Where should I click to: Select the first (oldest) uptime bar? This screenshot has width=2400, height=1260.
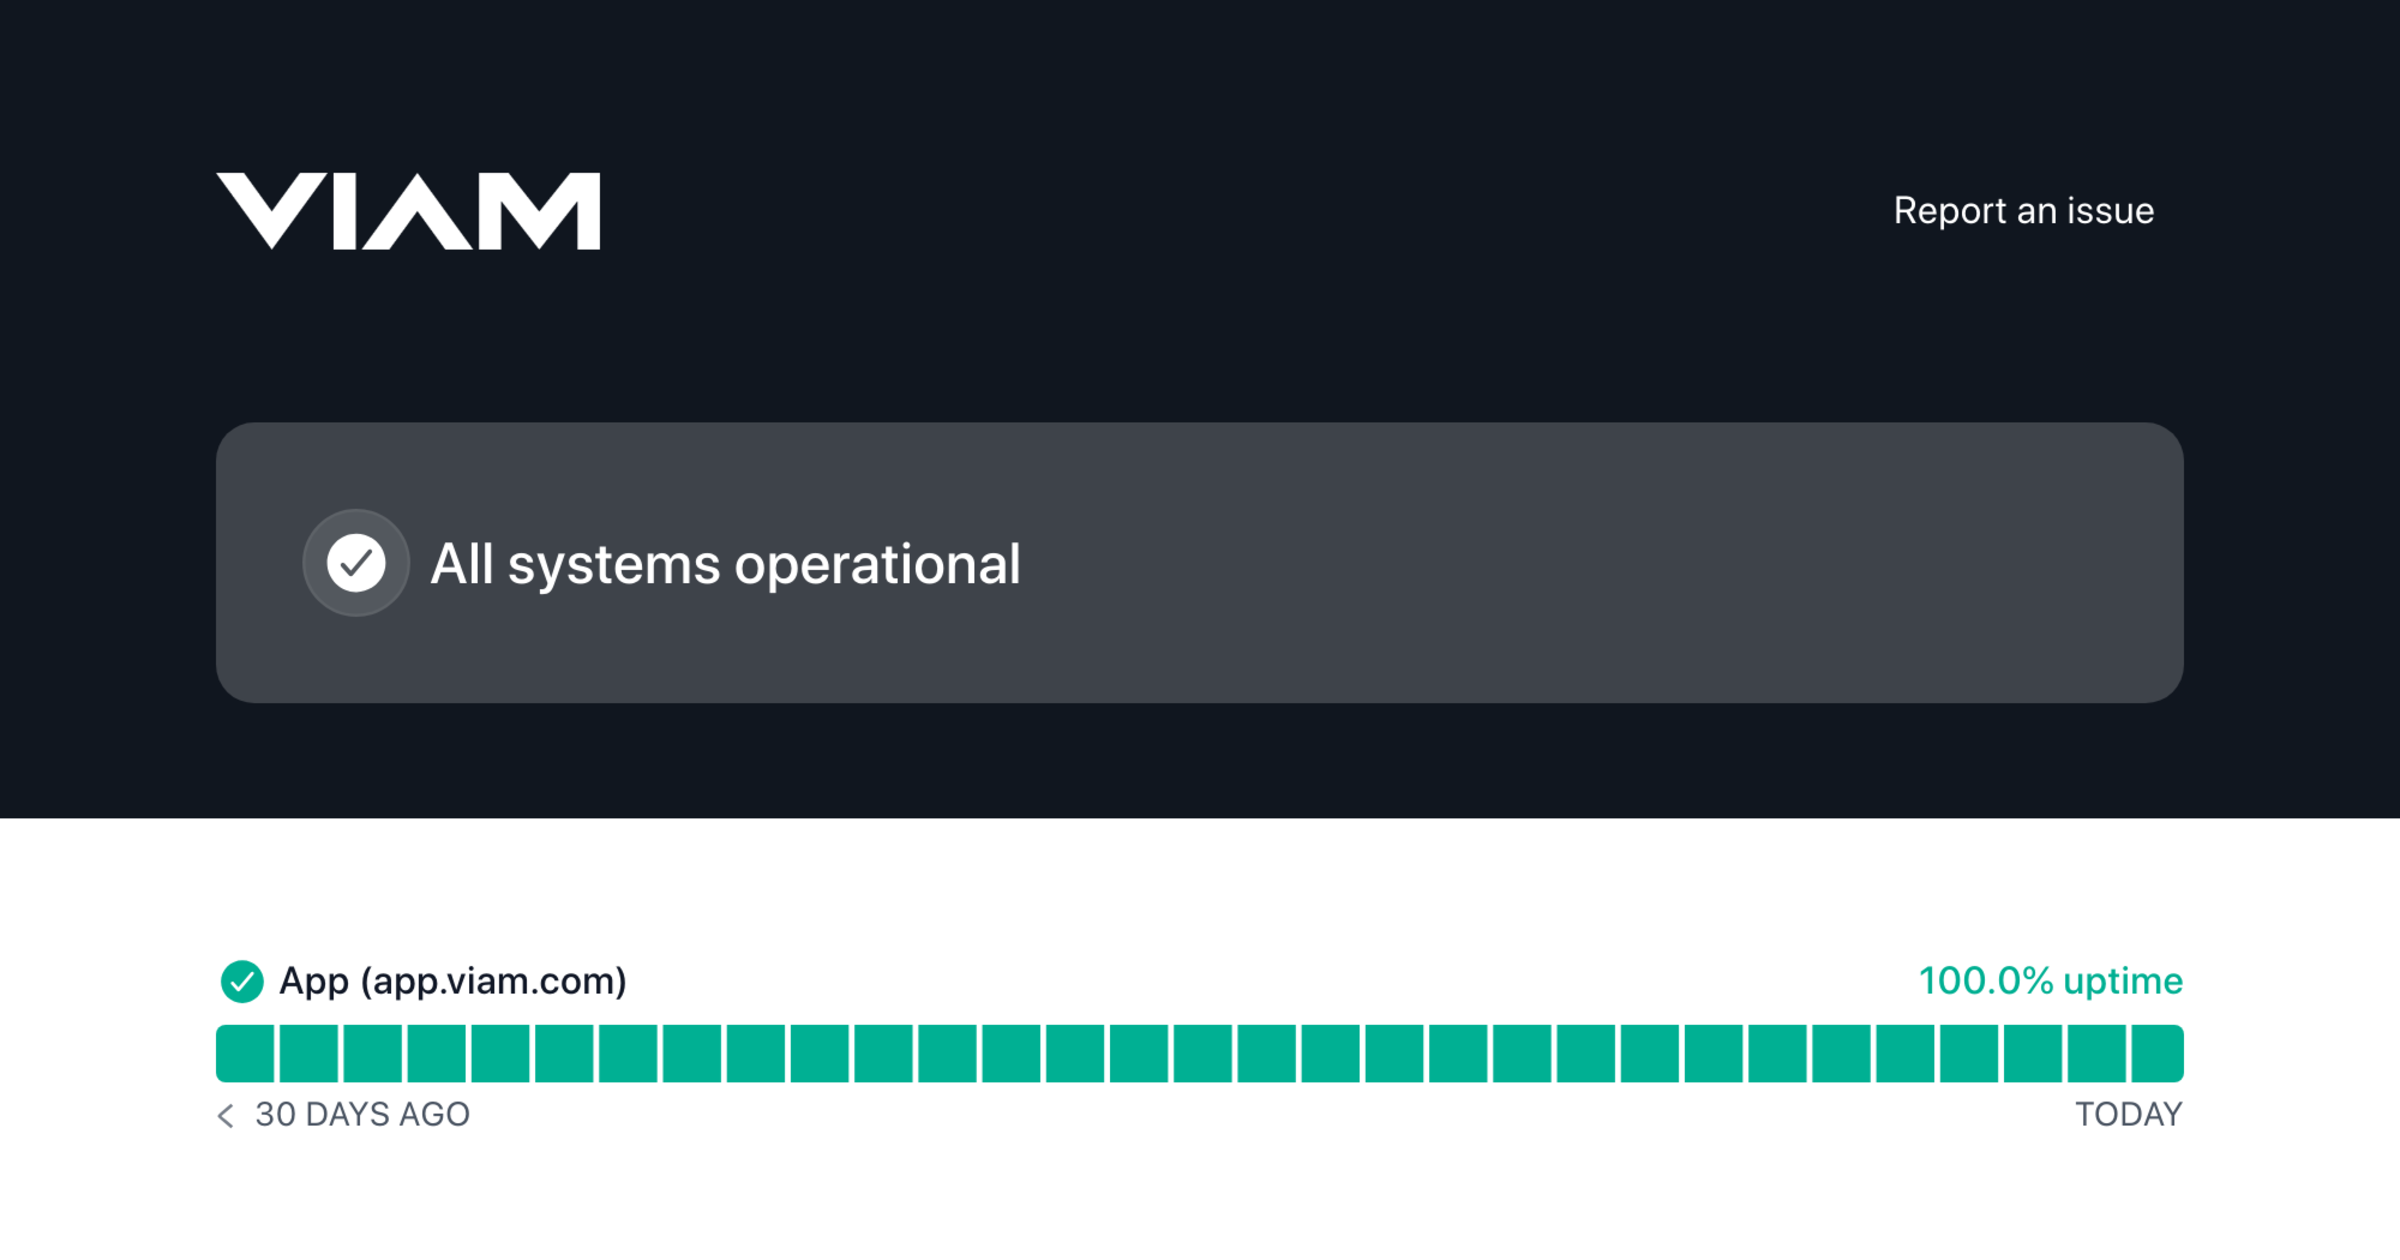pos(245,1053)
